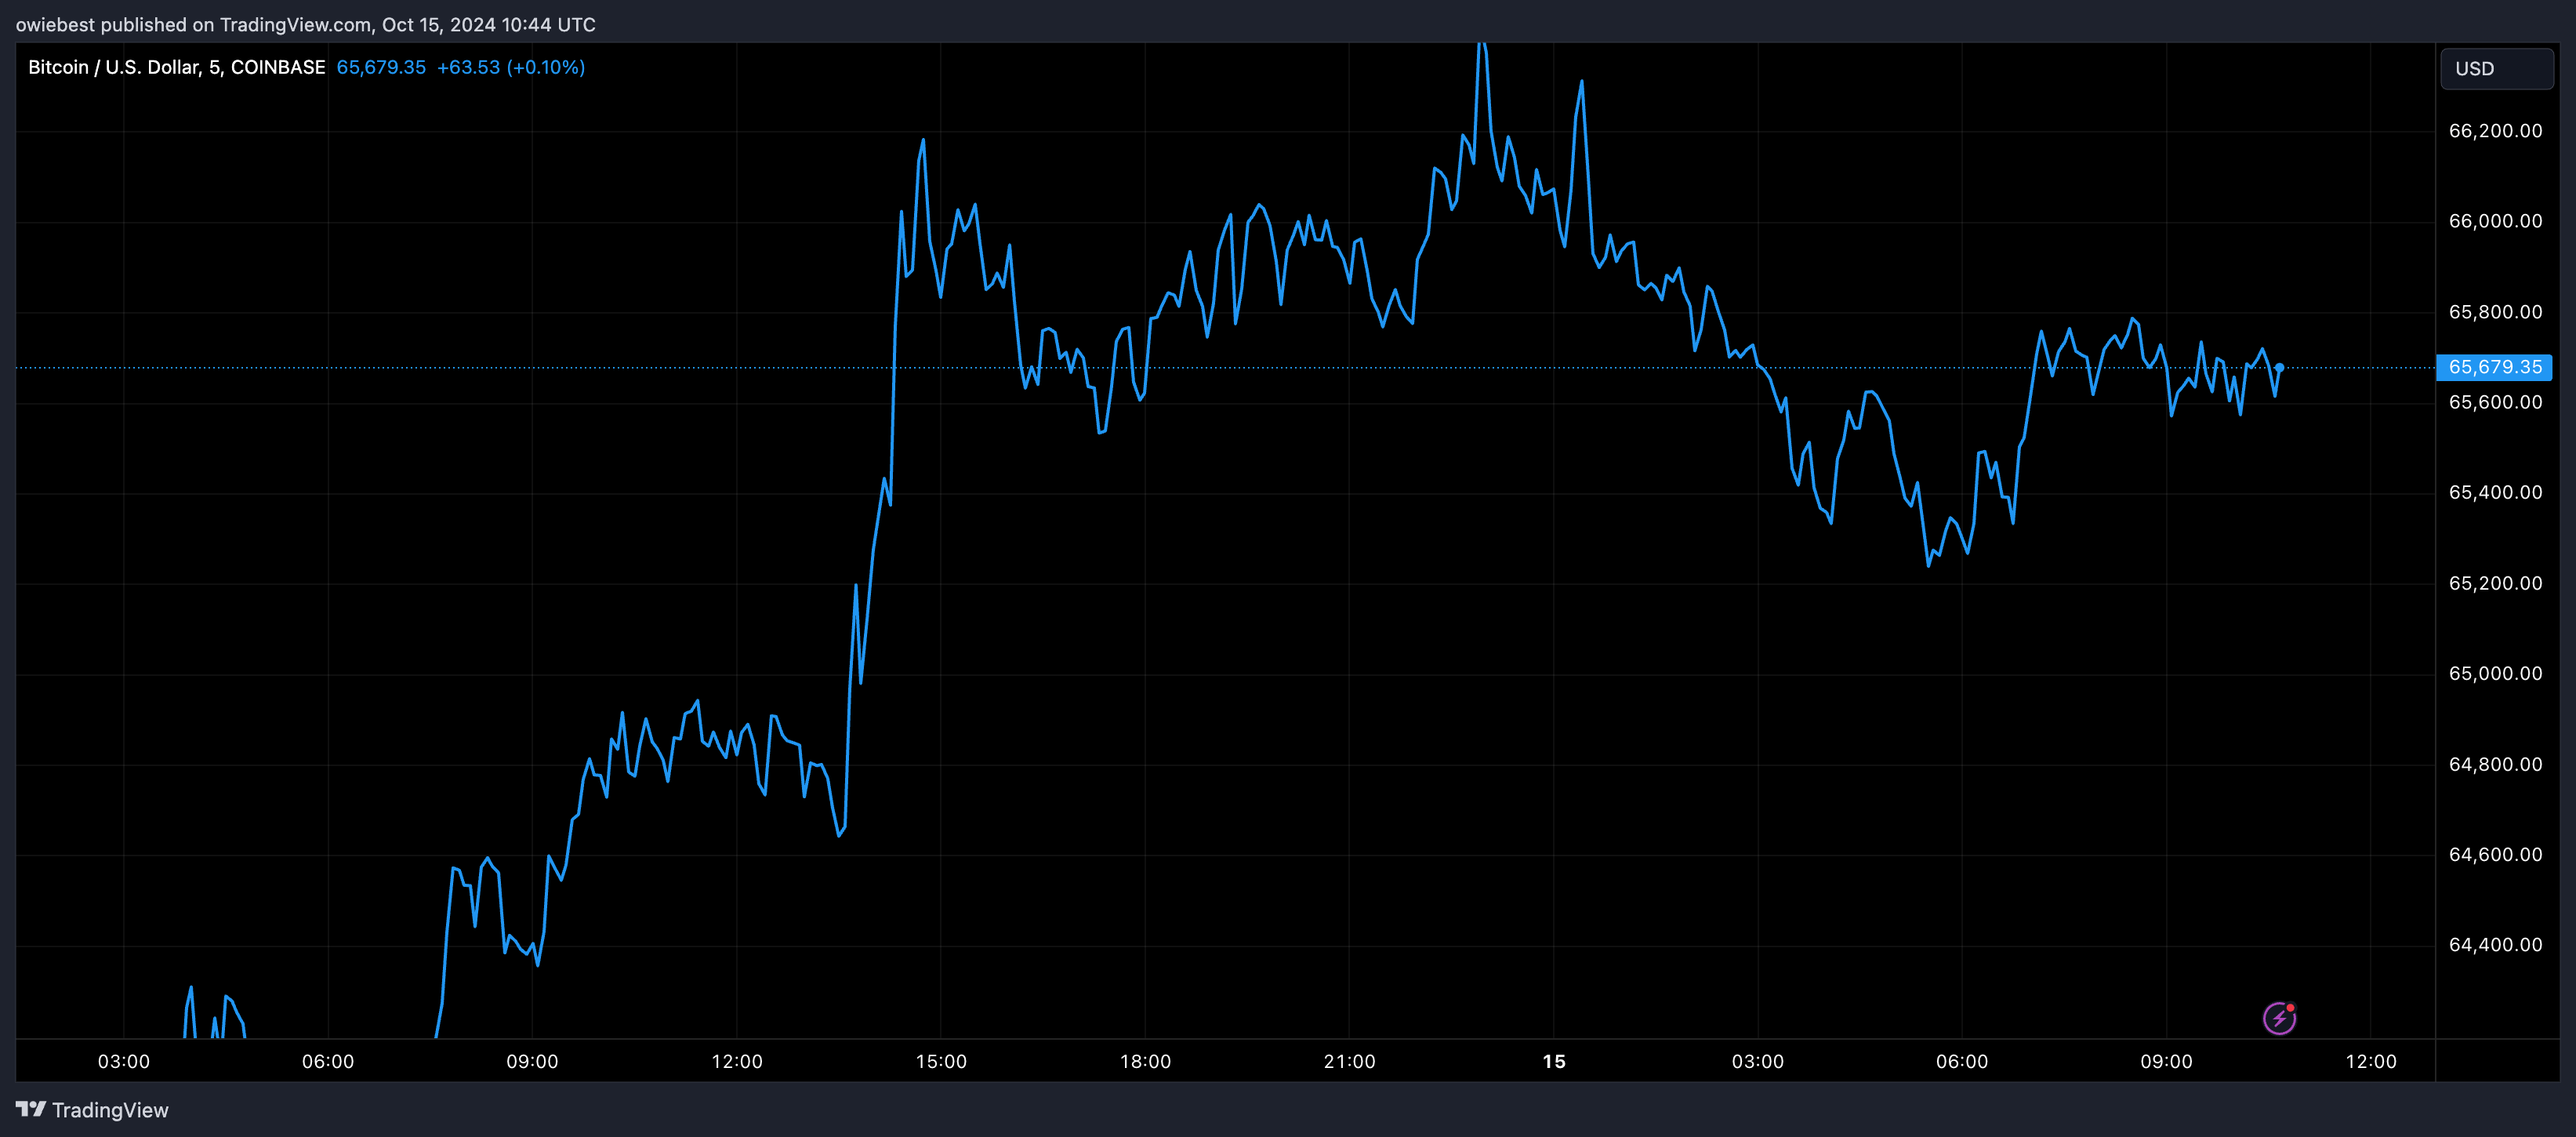Click the last price dot on line
This screenshot has width=2576, height=1137.
(2279, 367)
